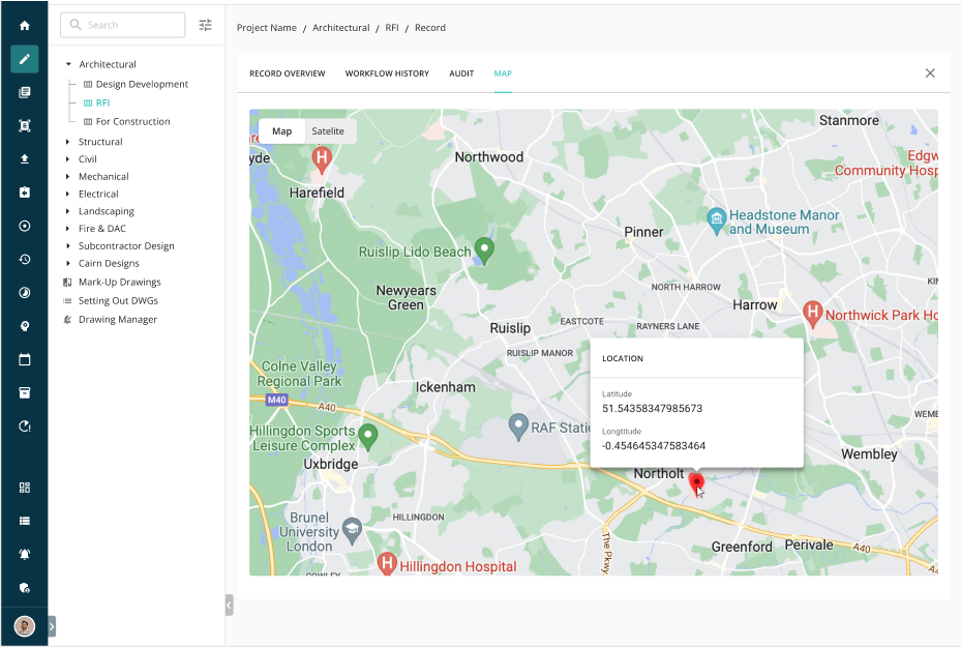
Task: Open the clipboard arrow icon in the sidebar
Action: (x=25, y=192)
